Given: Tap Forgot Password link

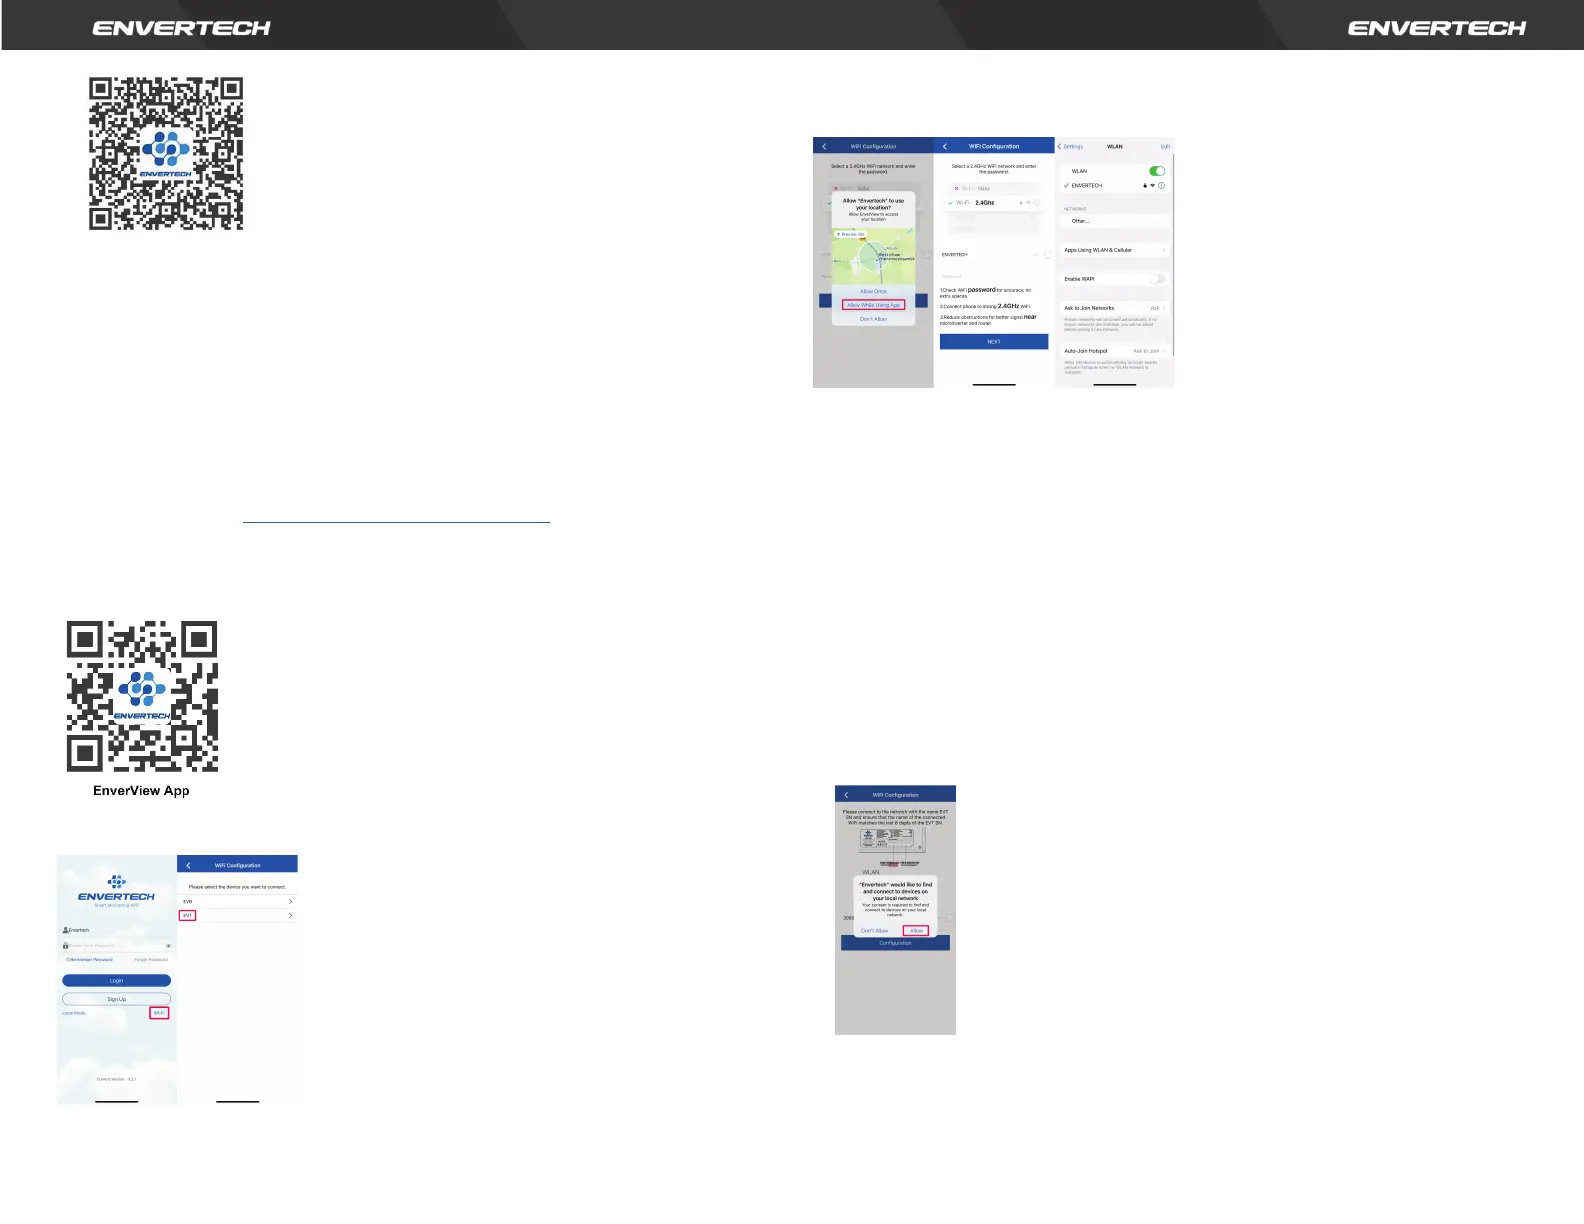Looking at the screenshot, I should click(x=151, y=960).
